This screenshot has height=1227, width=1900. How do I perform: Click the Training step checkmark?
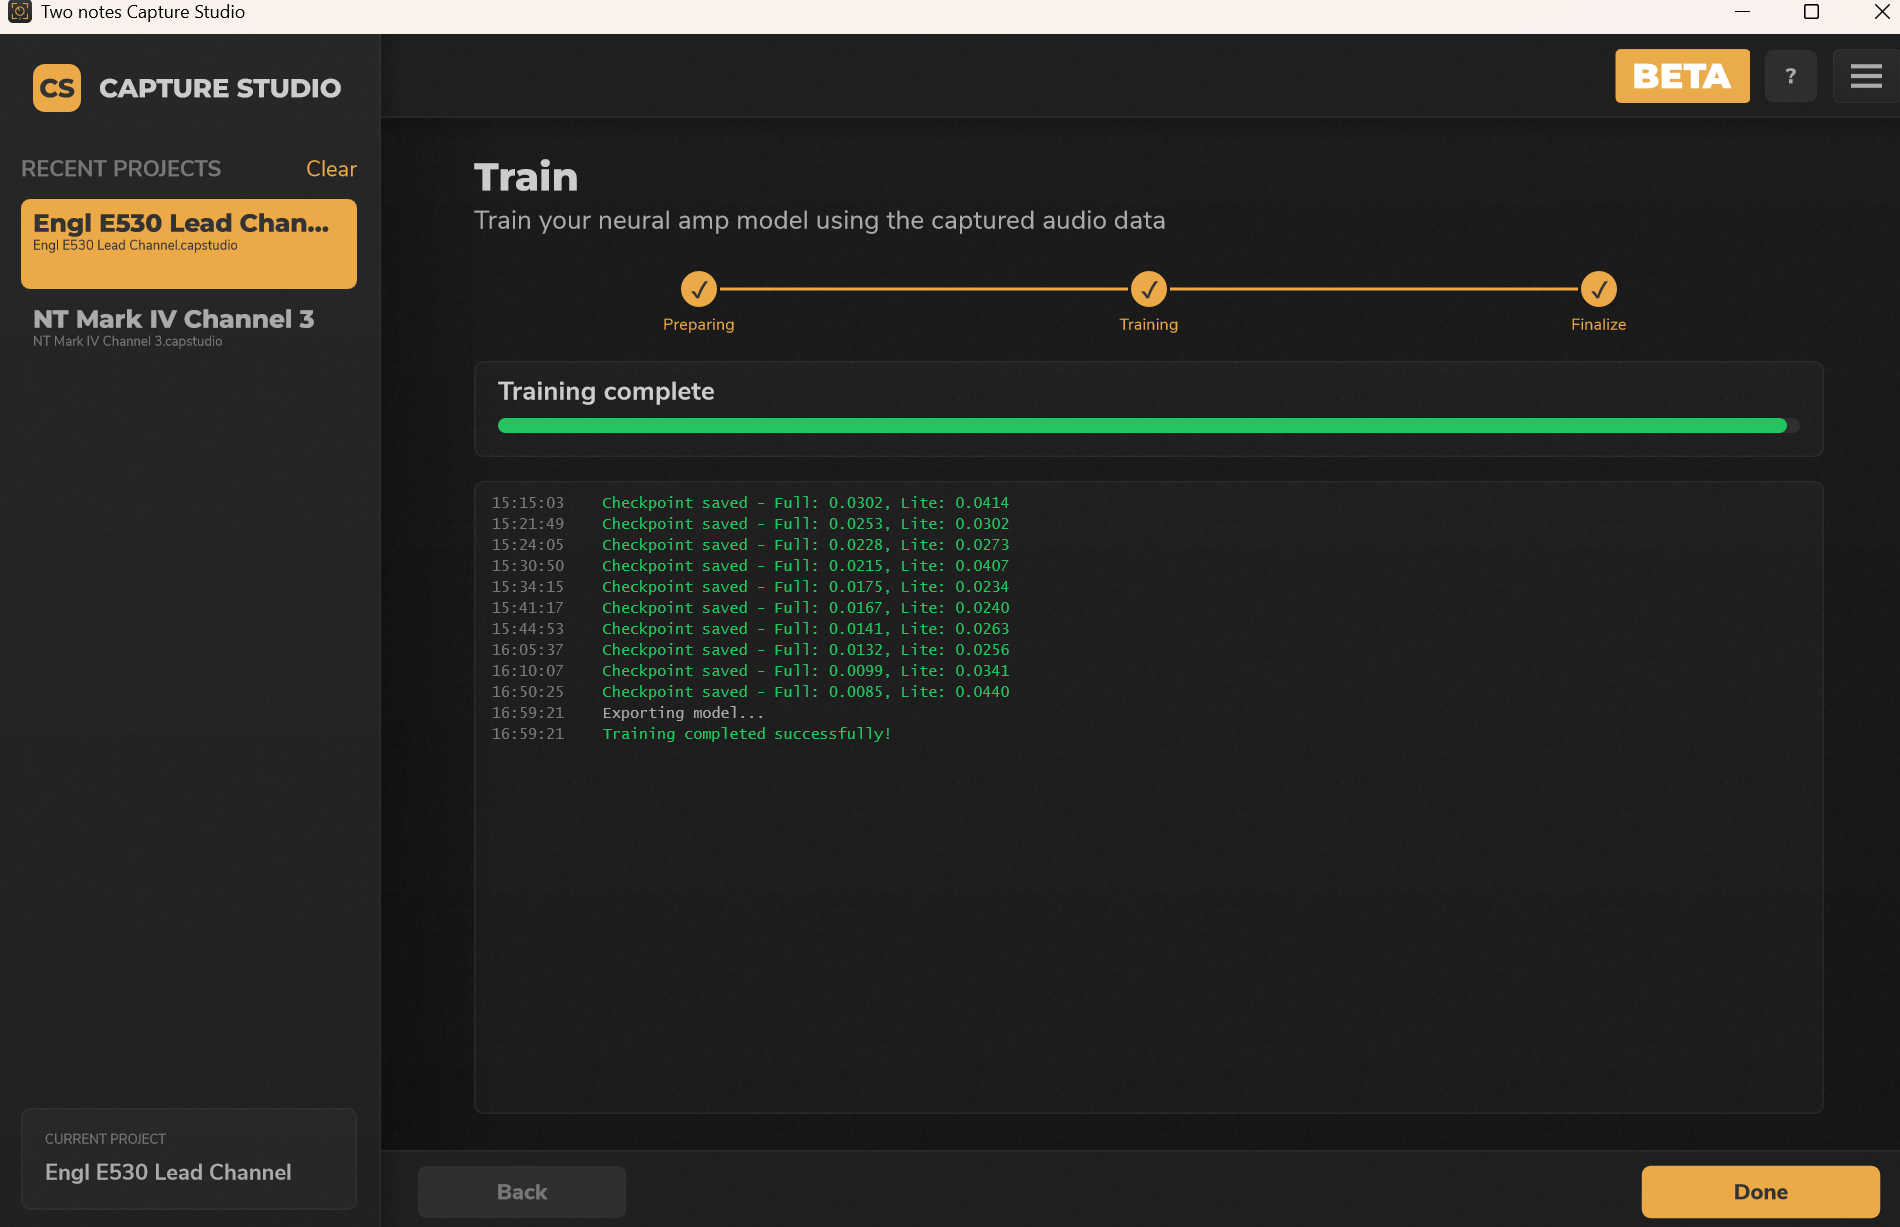click(x=1149, y=289)
